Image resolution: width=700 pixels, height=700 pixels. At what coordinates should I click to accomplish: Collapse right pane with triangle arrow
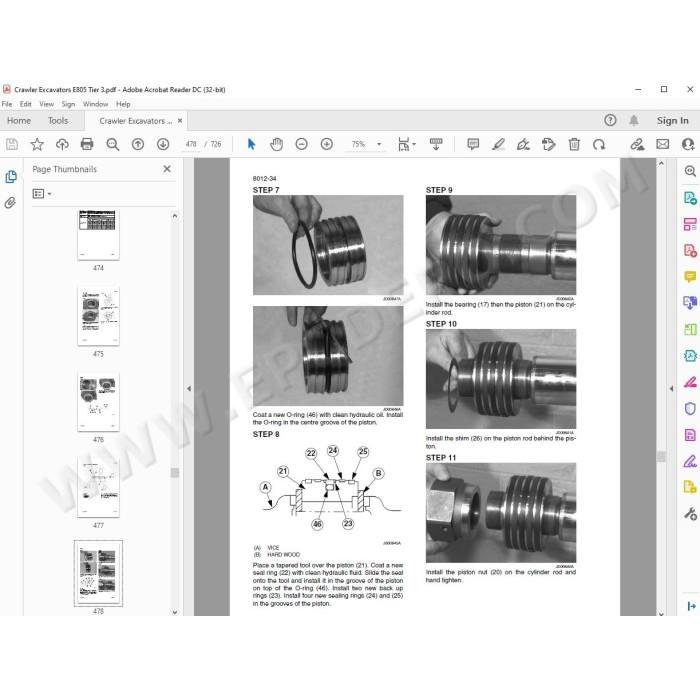point(671,389)
